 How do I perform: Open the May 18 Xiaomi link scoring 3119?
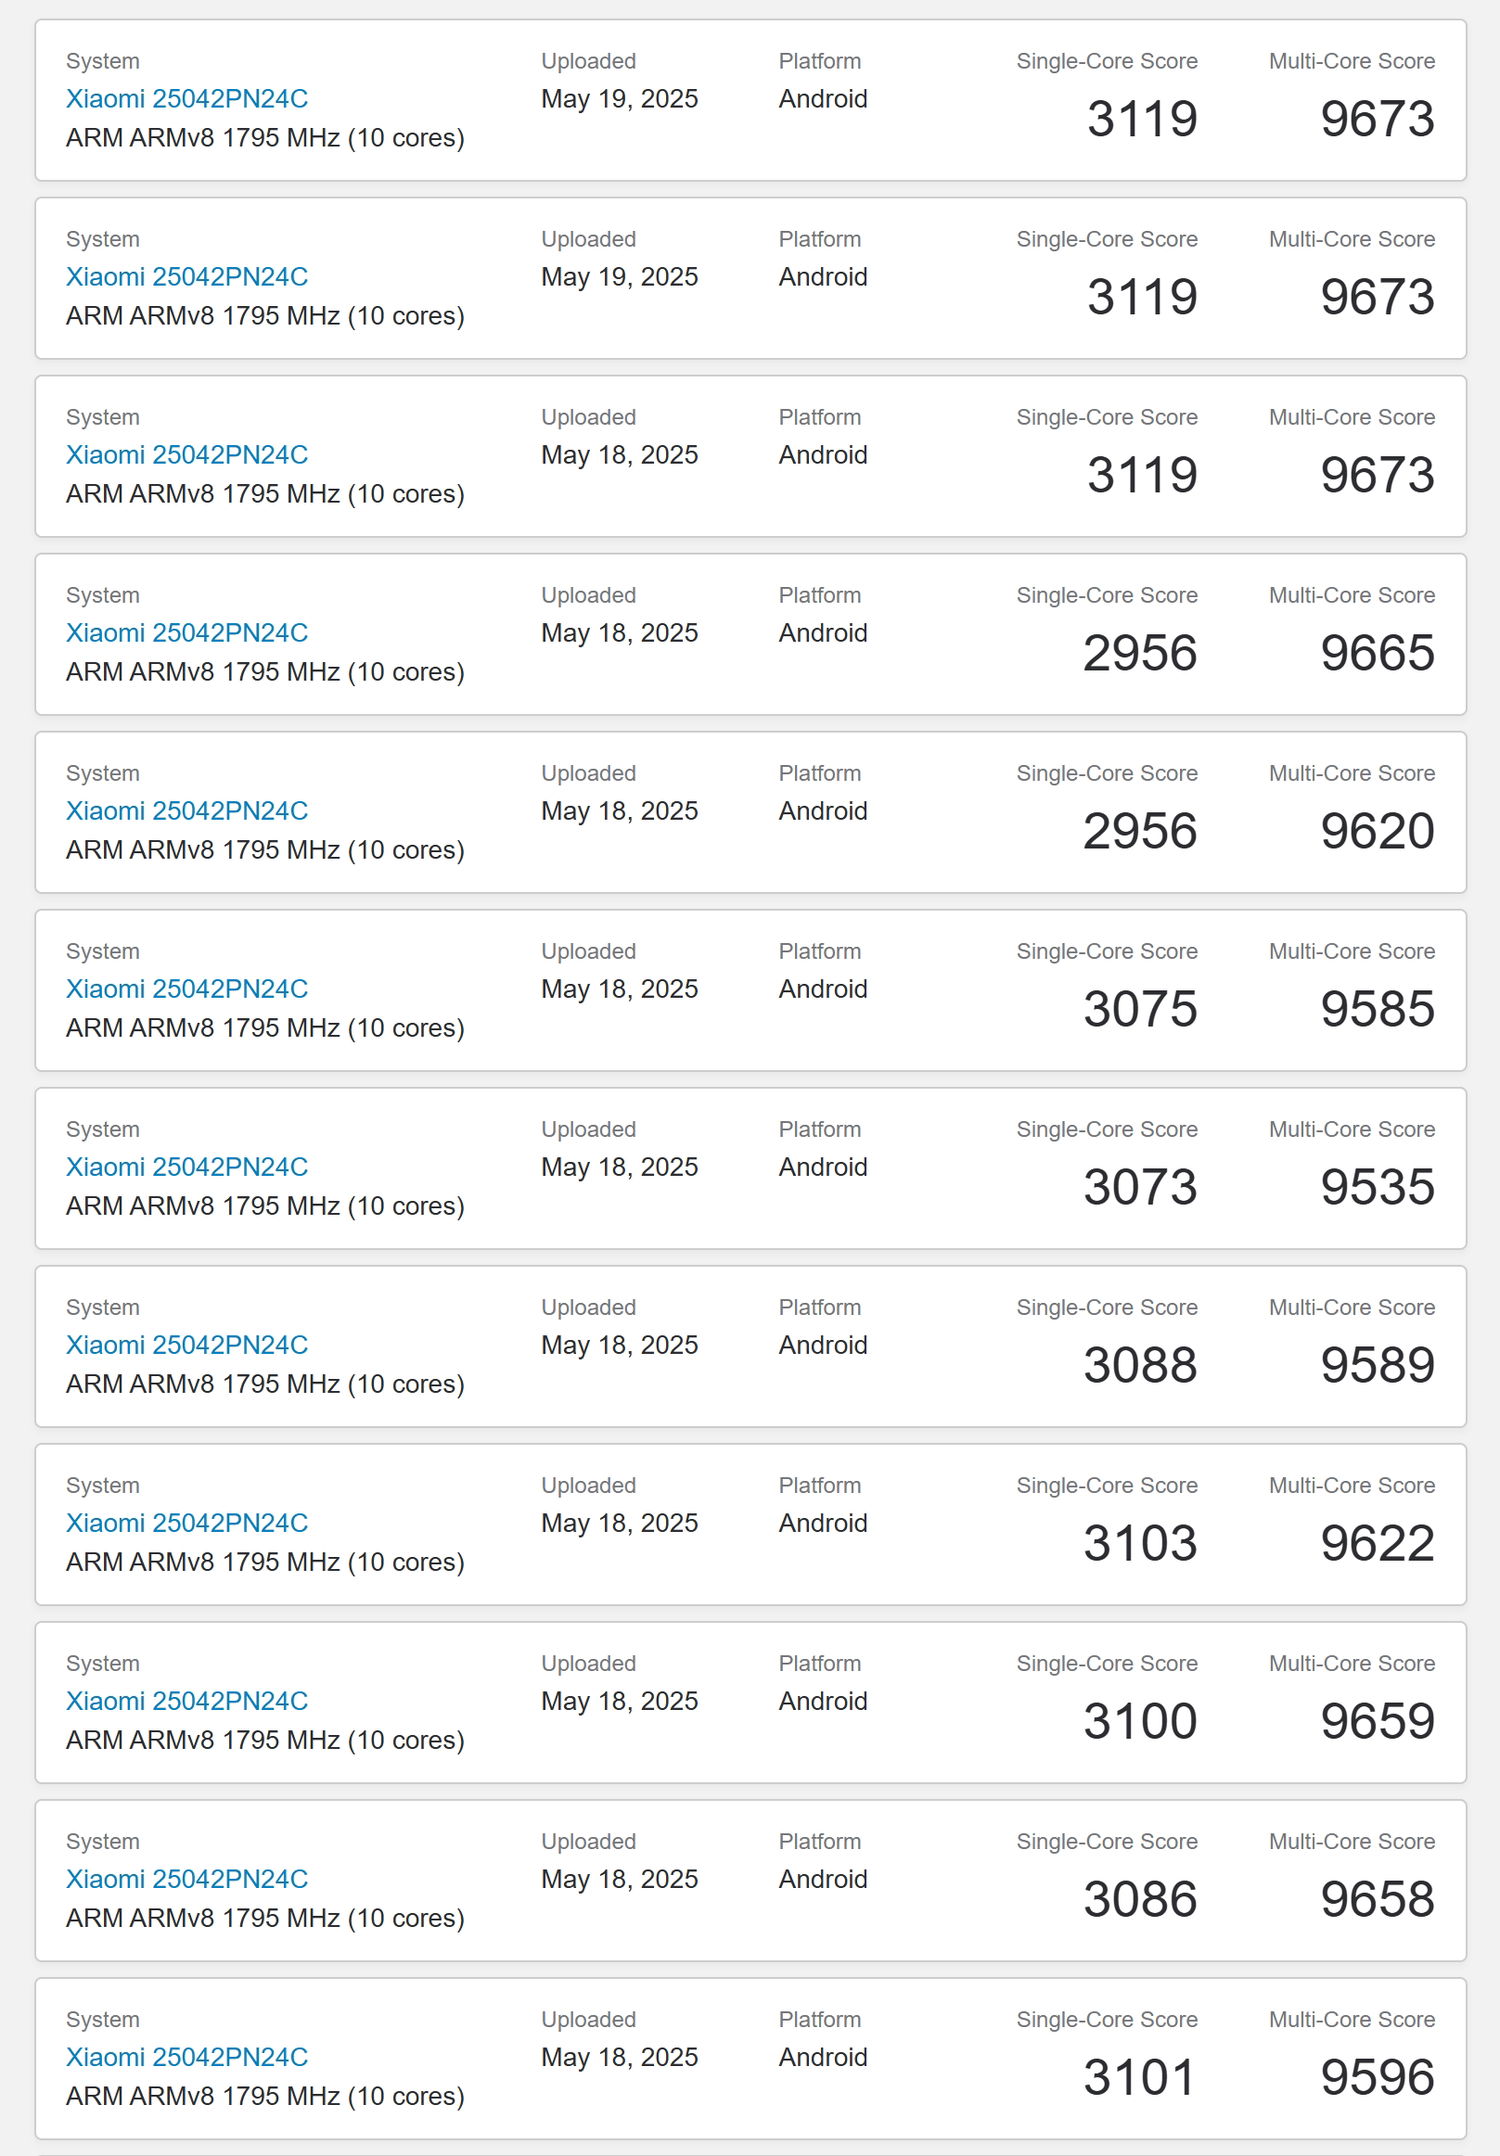coord(186,455)
